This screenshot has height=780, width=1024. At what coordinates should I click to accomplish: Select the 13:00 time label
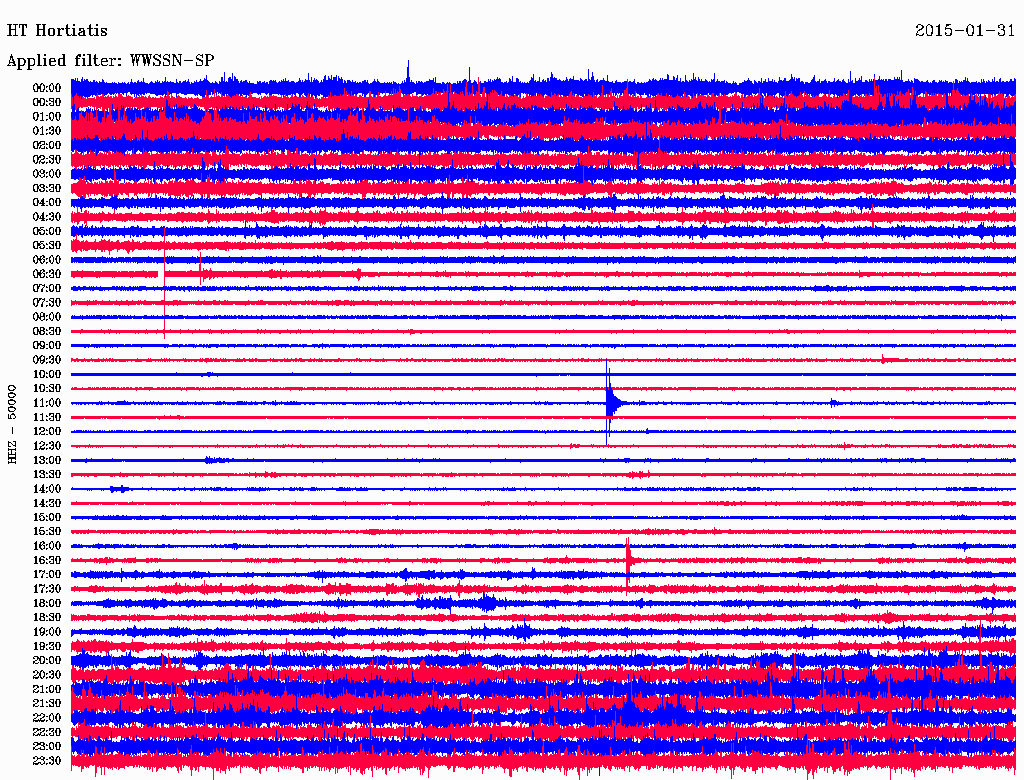click(x=47, y=461)
